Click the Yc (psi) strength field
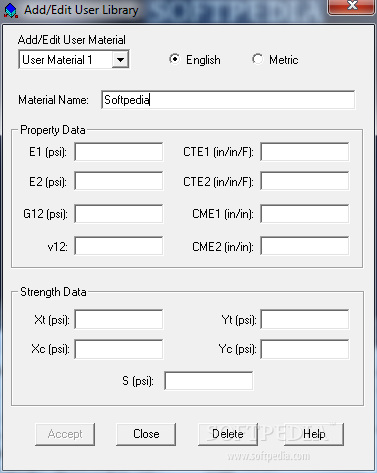This screenshot has height=473, width=377. pyautogui.click(x=305, y=349)
